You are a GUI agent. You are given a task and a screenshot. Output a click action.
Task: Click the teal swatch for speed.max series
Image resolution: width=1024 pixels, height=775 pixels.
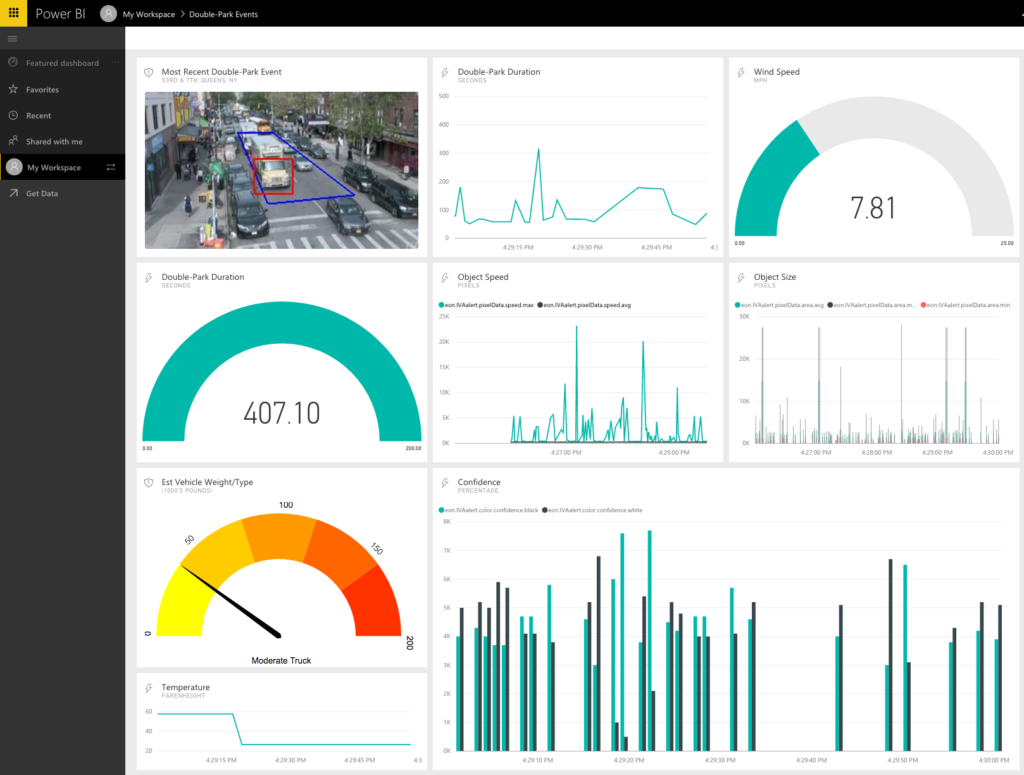click(x=442, y=304)
